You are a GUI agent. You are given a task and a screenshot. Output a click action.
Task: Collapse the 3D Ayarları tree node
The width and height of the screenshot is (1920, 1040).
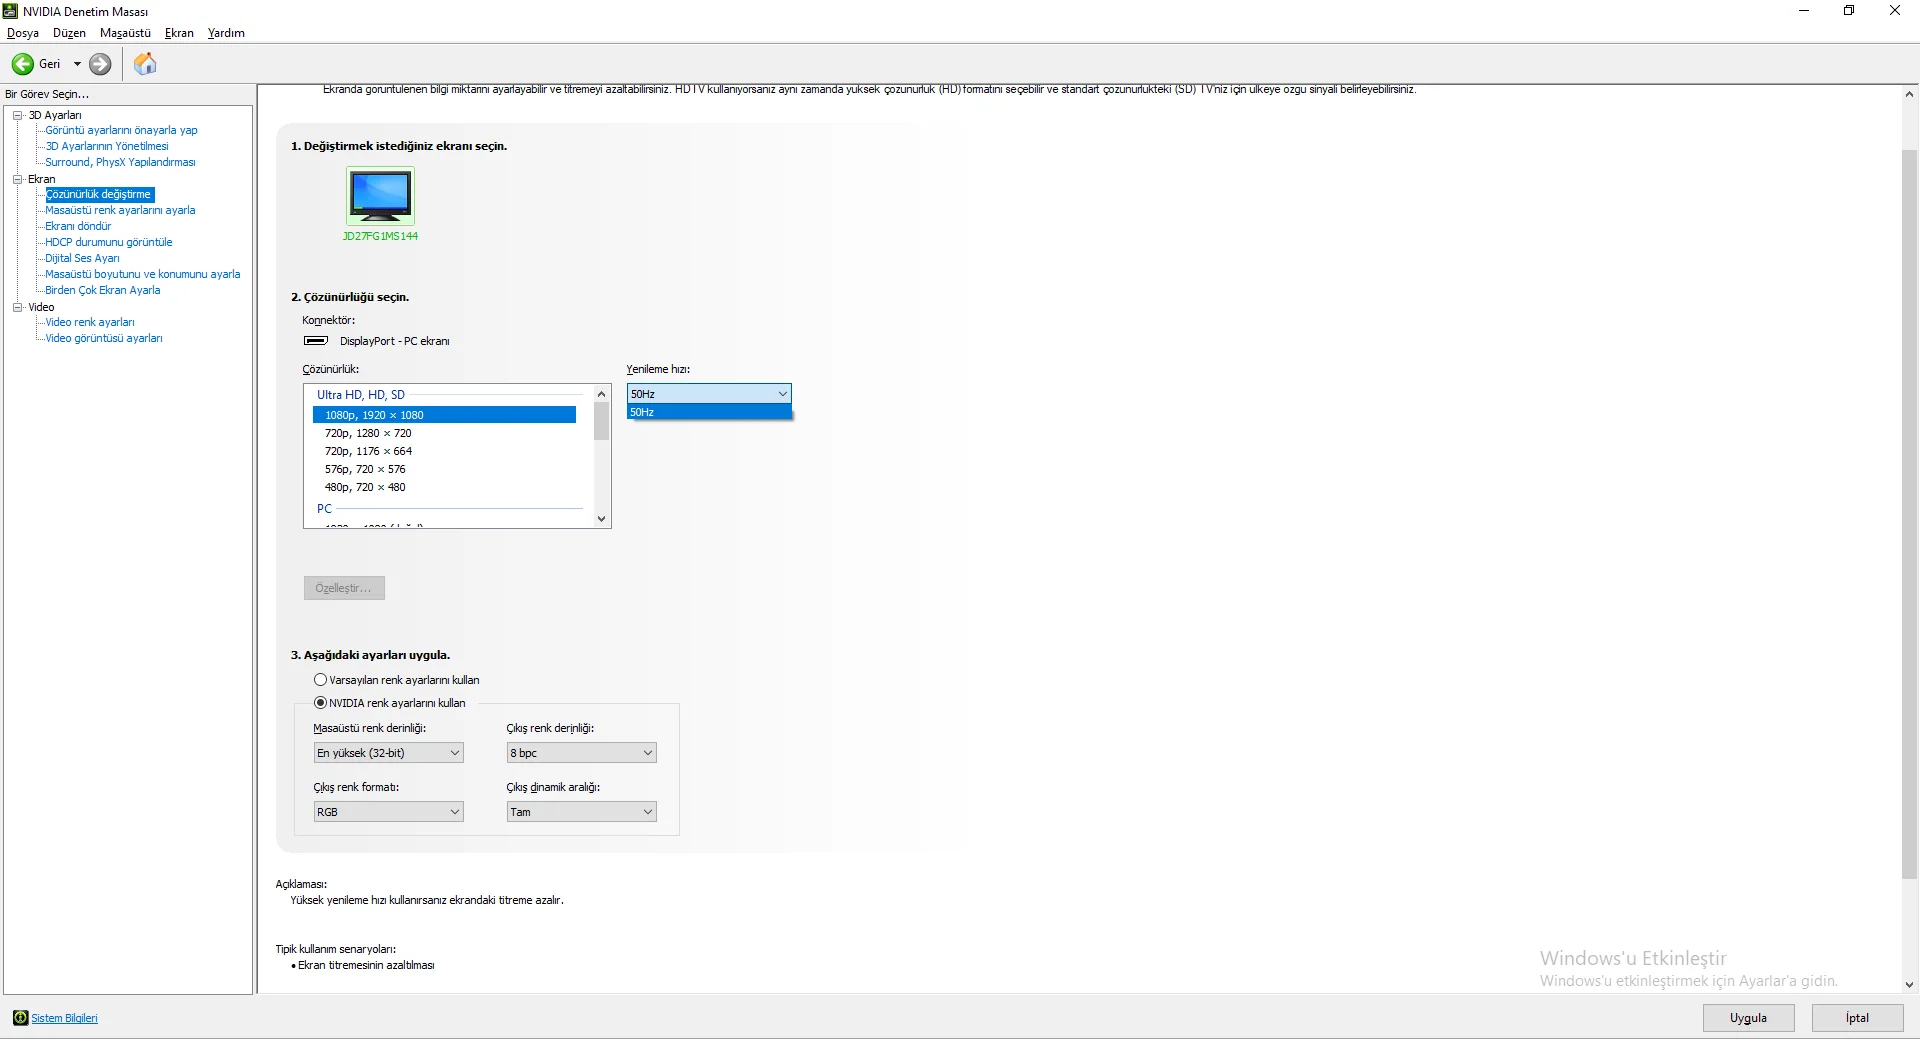[18, 115]
